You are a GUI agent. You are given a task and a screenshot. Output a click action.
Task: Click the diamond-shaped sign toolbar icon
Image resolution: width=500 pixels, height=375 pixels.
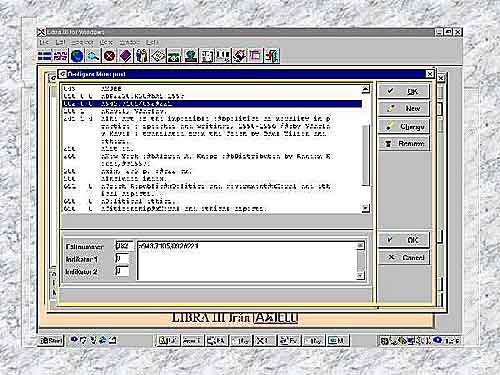[158, 56]
